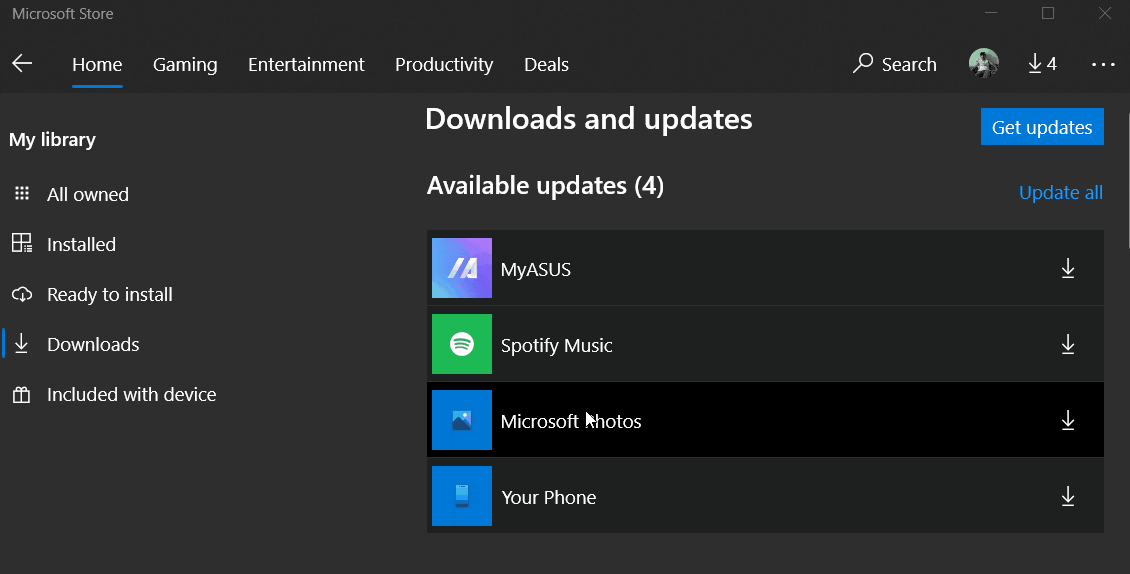Click the download icon for MyASUS
The width and height of the screenshot is (1130, 574).
point(1067,268)
